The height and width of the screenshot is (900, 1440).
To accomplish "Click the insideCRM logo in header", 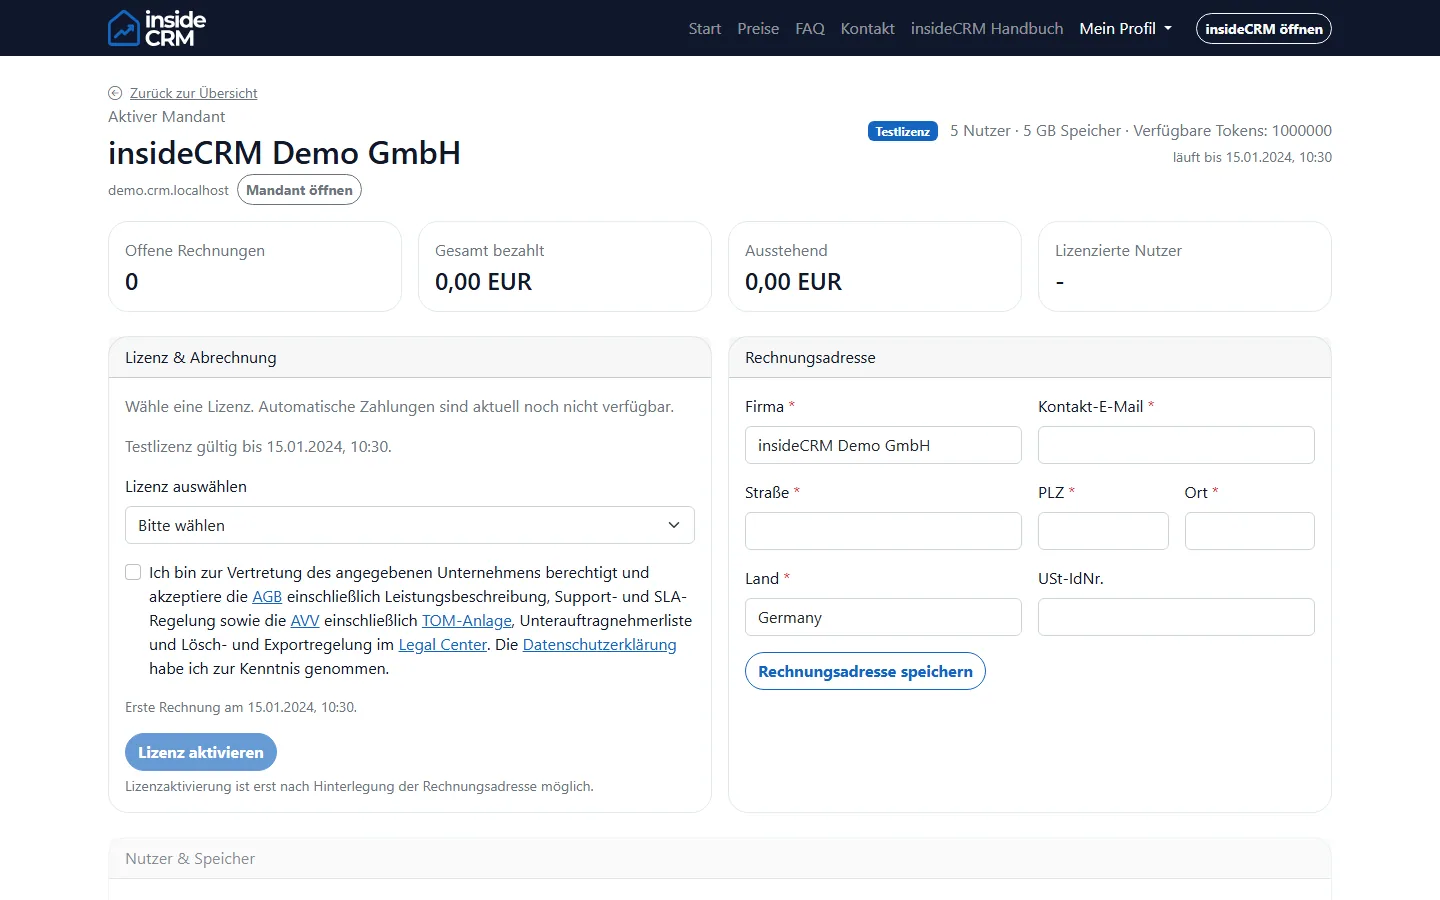I will point(157,28).
